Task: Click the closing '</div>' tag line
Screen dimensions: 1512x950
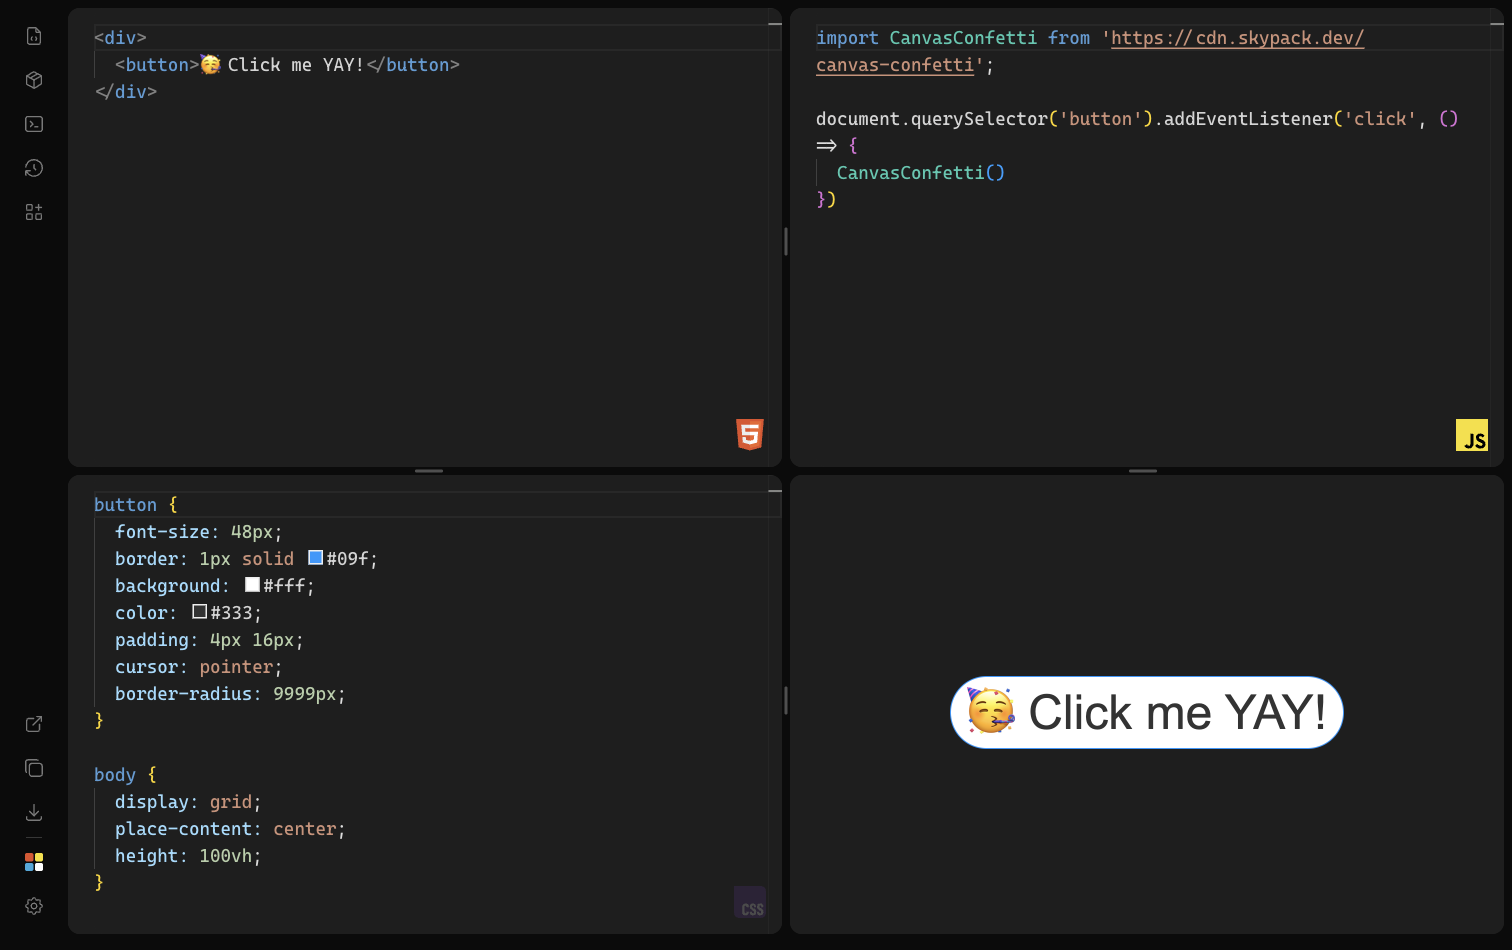Action: pyautogui.click(x=126, y=92)
